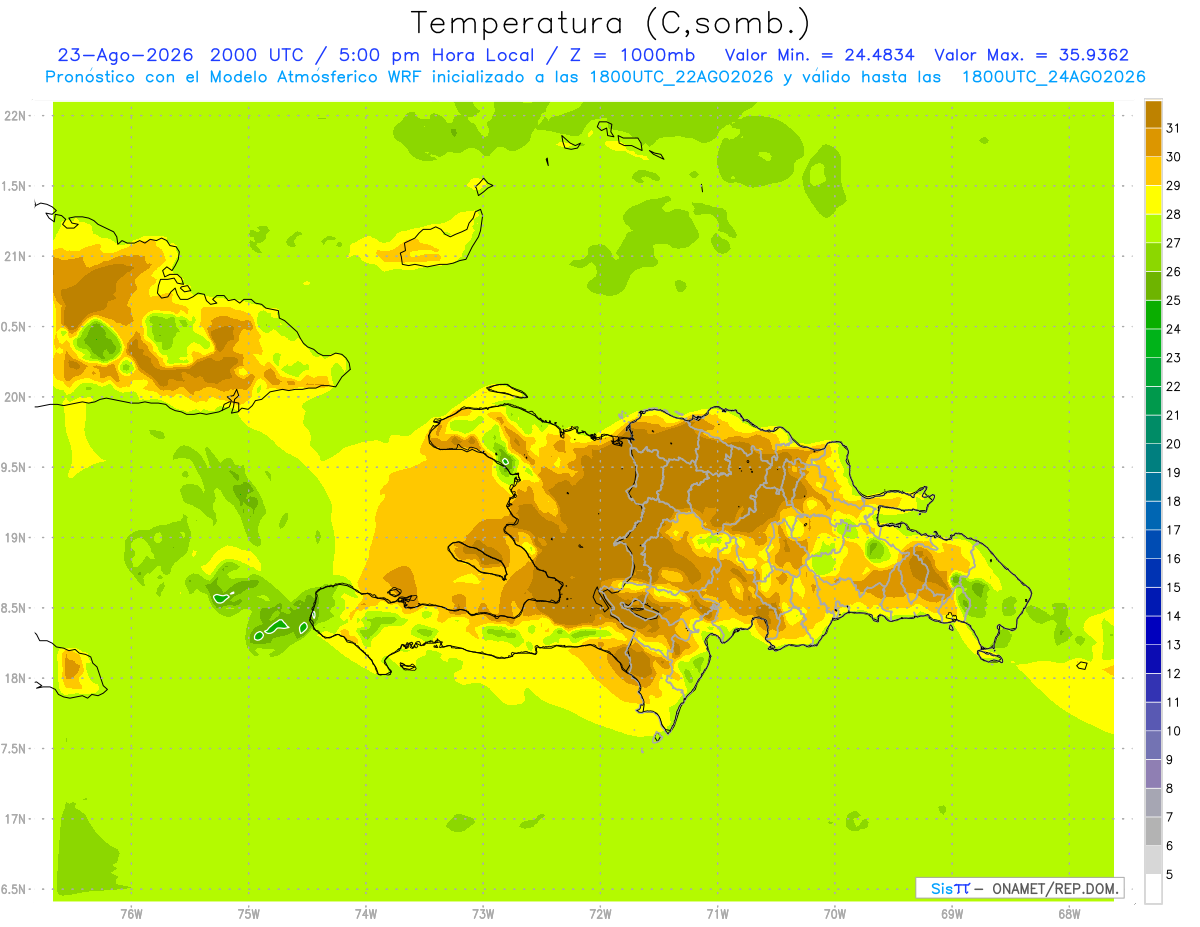This screenshot has width=1200, height=927.
Task: Click the legend value '25'
Action: 1174,300
